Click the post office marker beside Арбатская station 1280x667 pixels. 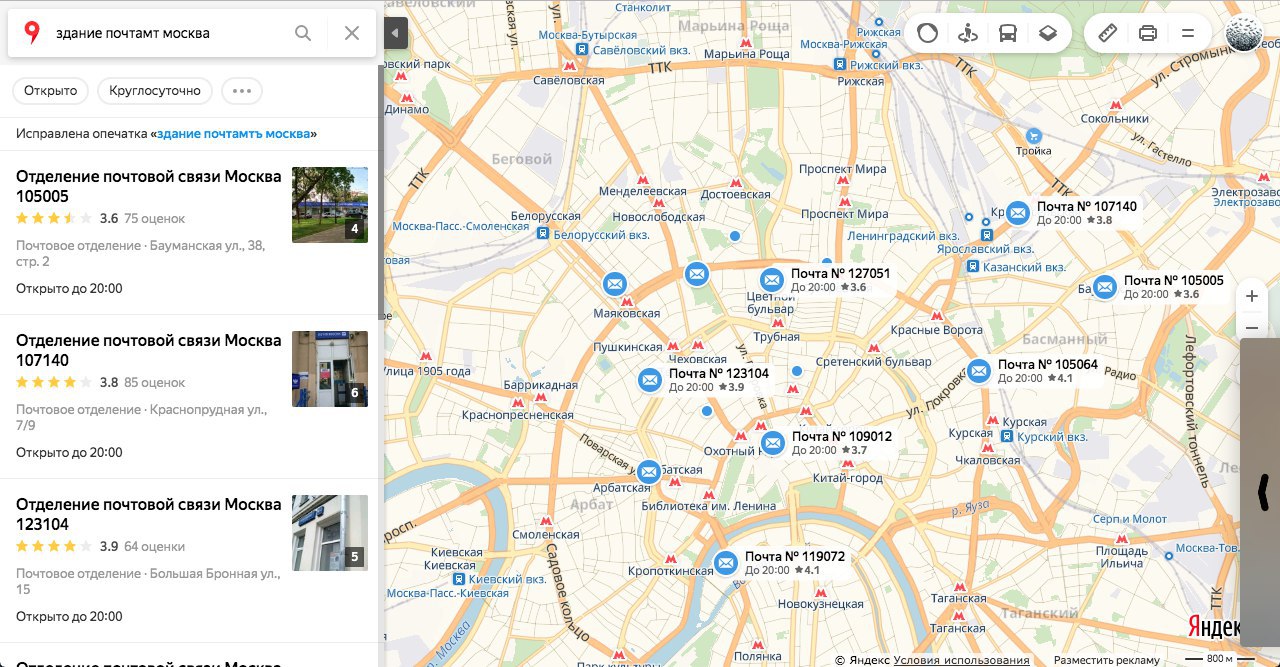point(649,471)
